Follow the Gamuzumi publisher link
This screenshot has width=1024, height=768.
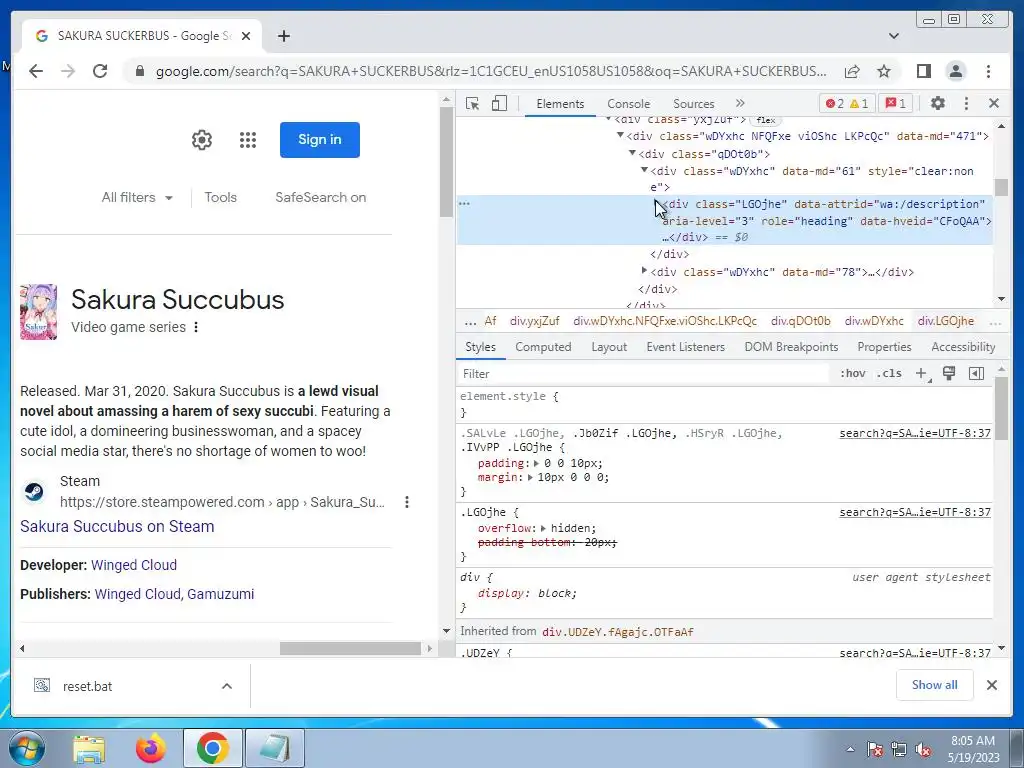[221, 594]
